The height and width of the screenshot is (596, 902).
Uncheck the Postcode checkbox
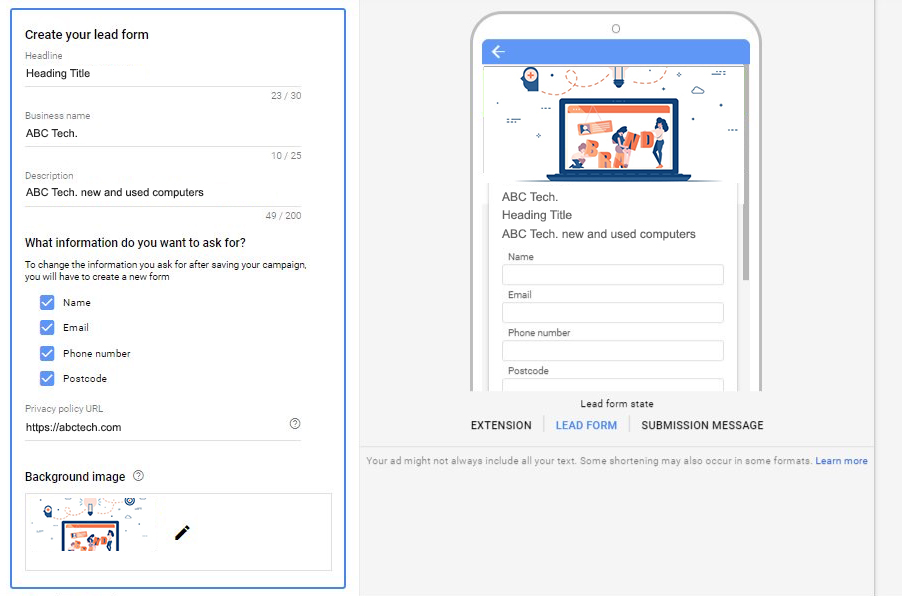click(47, 379)
